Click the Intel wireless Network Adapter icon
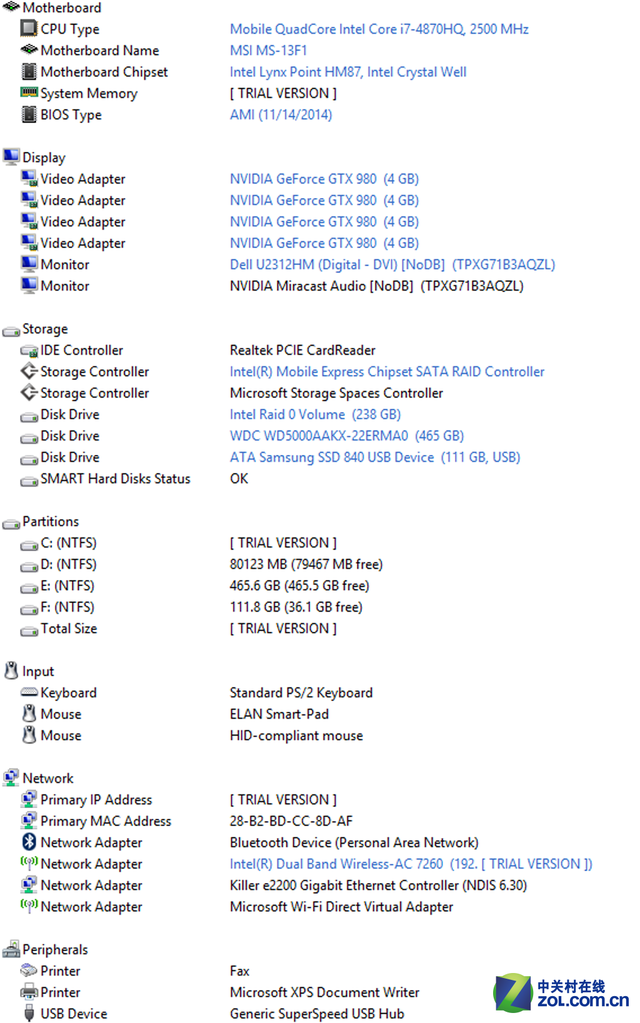640x1023 pixels. click(x=29, y=863)
